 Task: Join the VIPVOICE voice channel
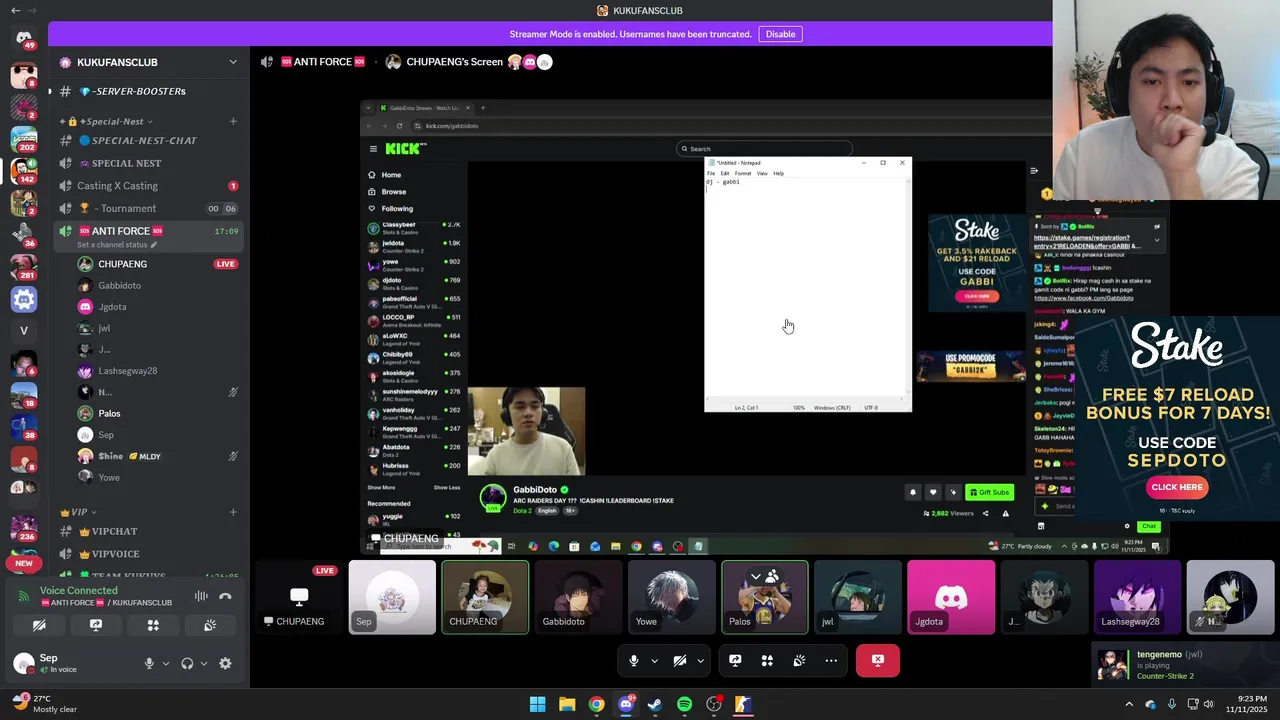[x=150, y=554]
